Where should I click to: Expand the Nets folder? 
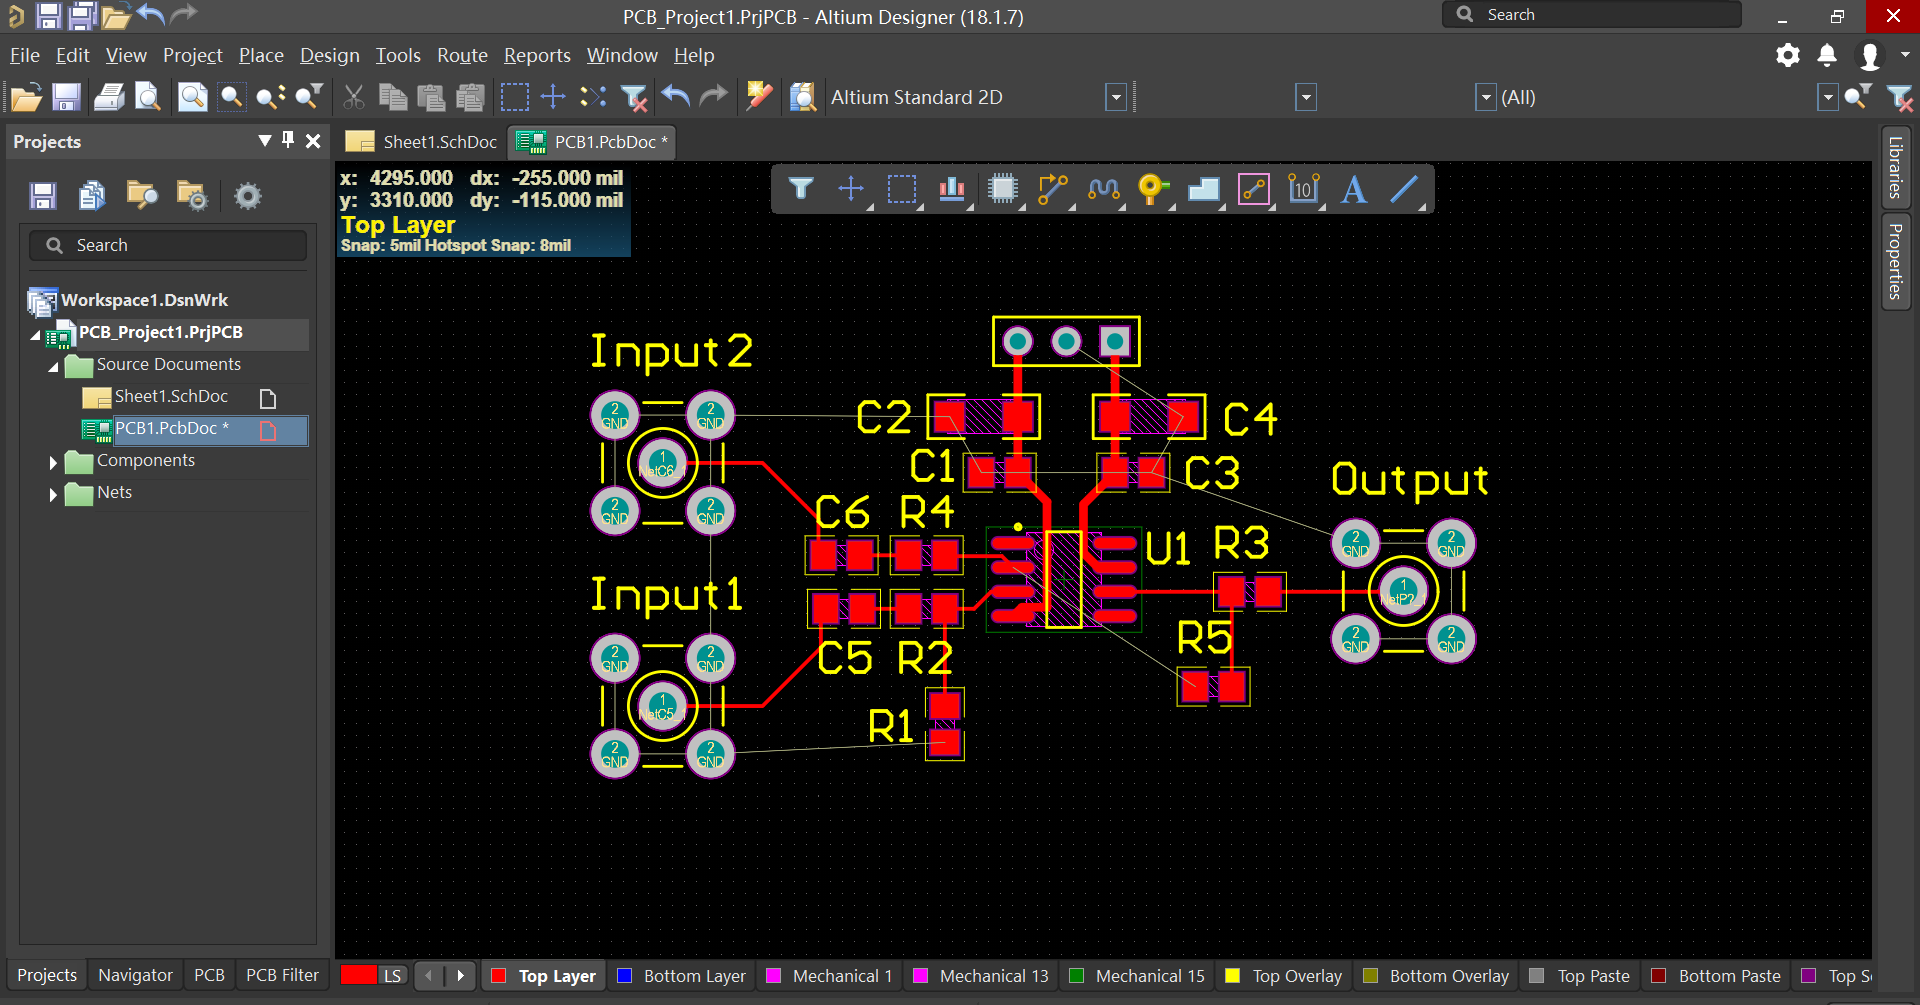tap(53, 494)
